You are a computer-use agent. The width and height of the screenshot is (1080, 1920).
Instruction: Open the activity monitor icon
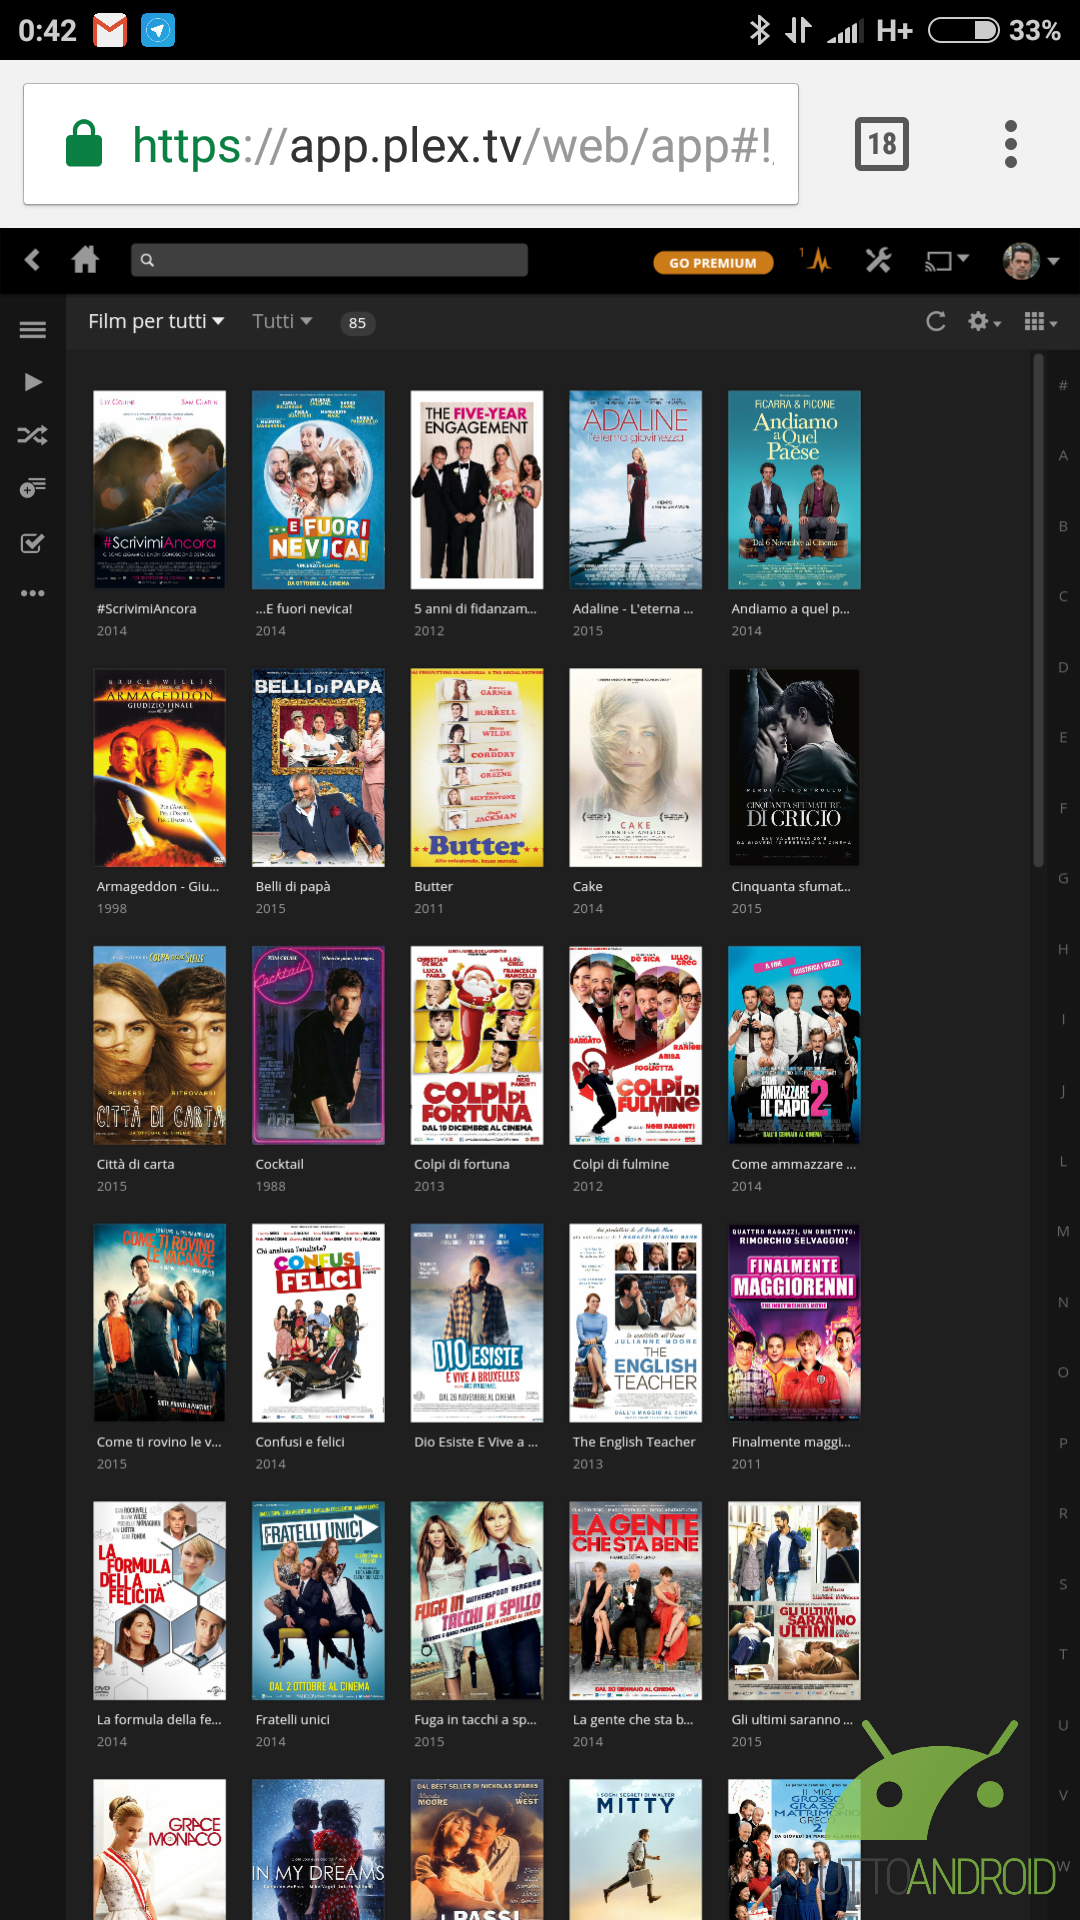tap(819, 261)
